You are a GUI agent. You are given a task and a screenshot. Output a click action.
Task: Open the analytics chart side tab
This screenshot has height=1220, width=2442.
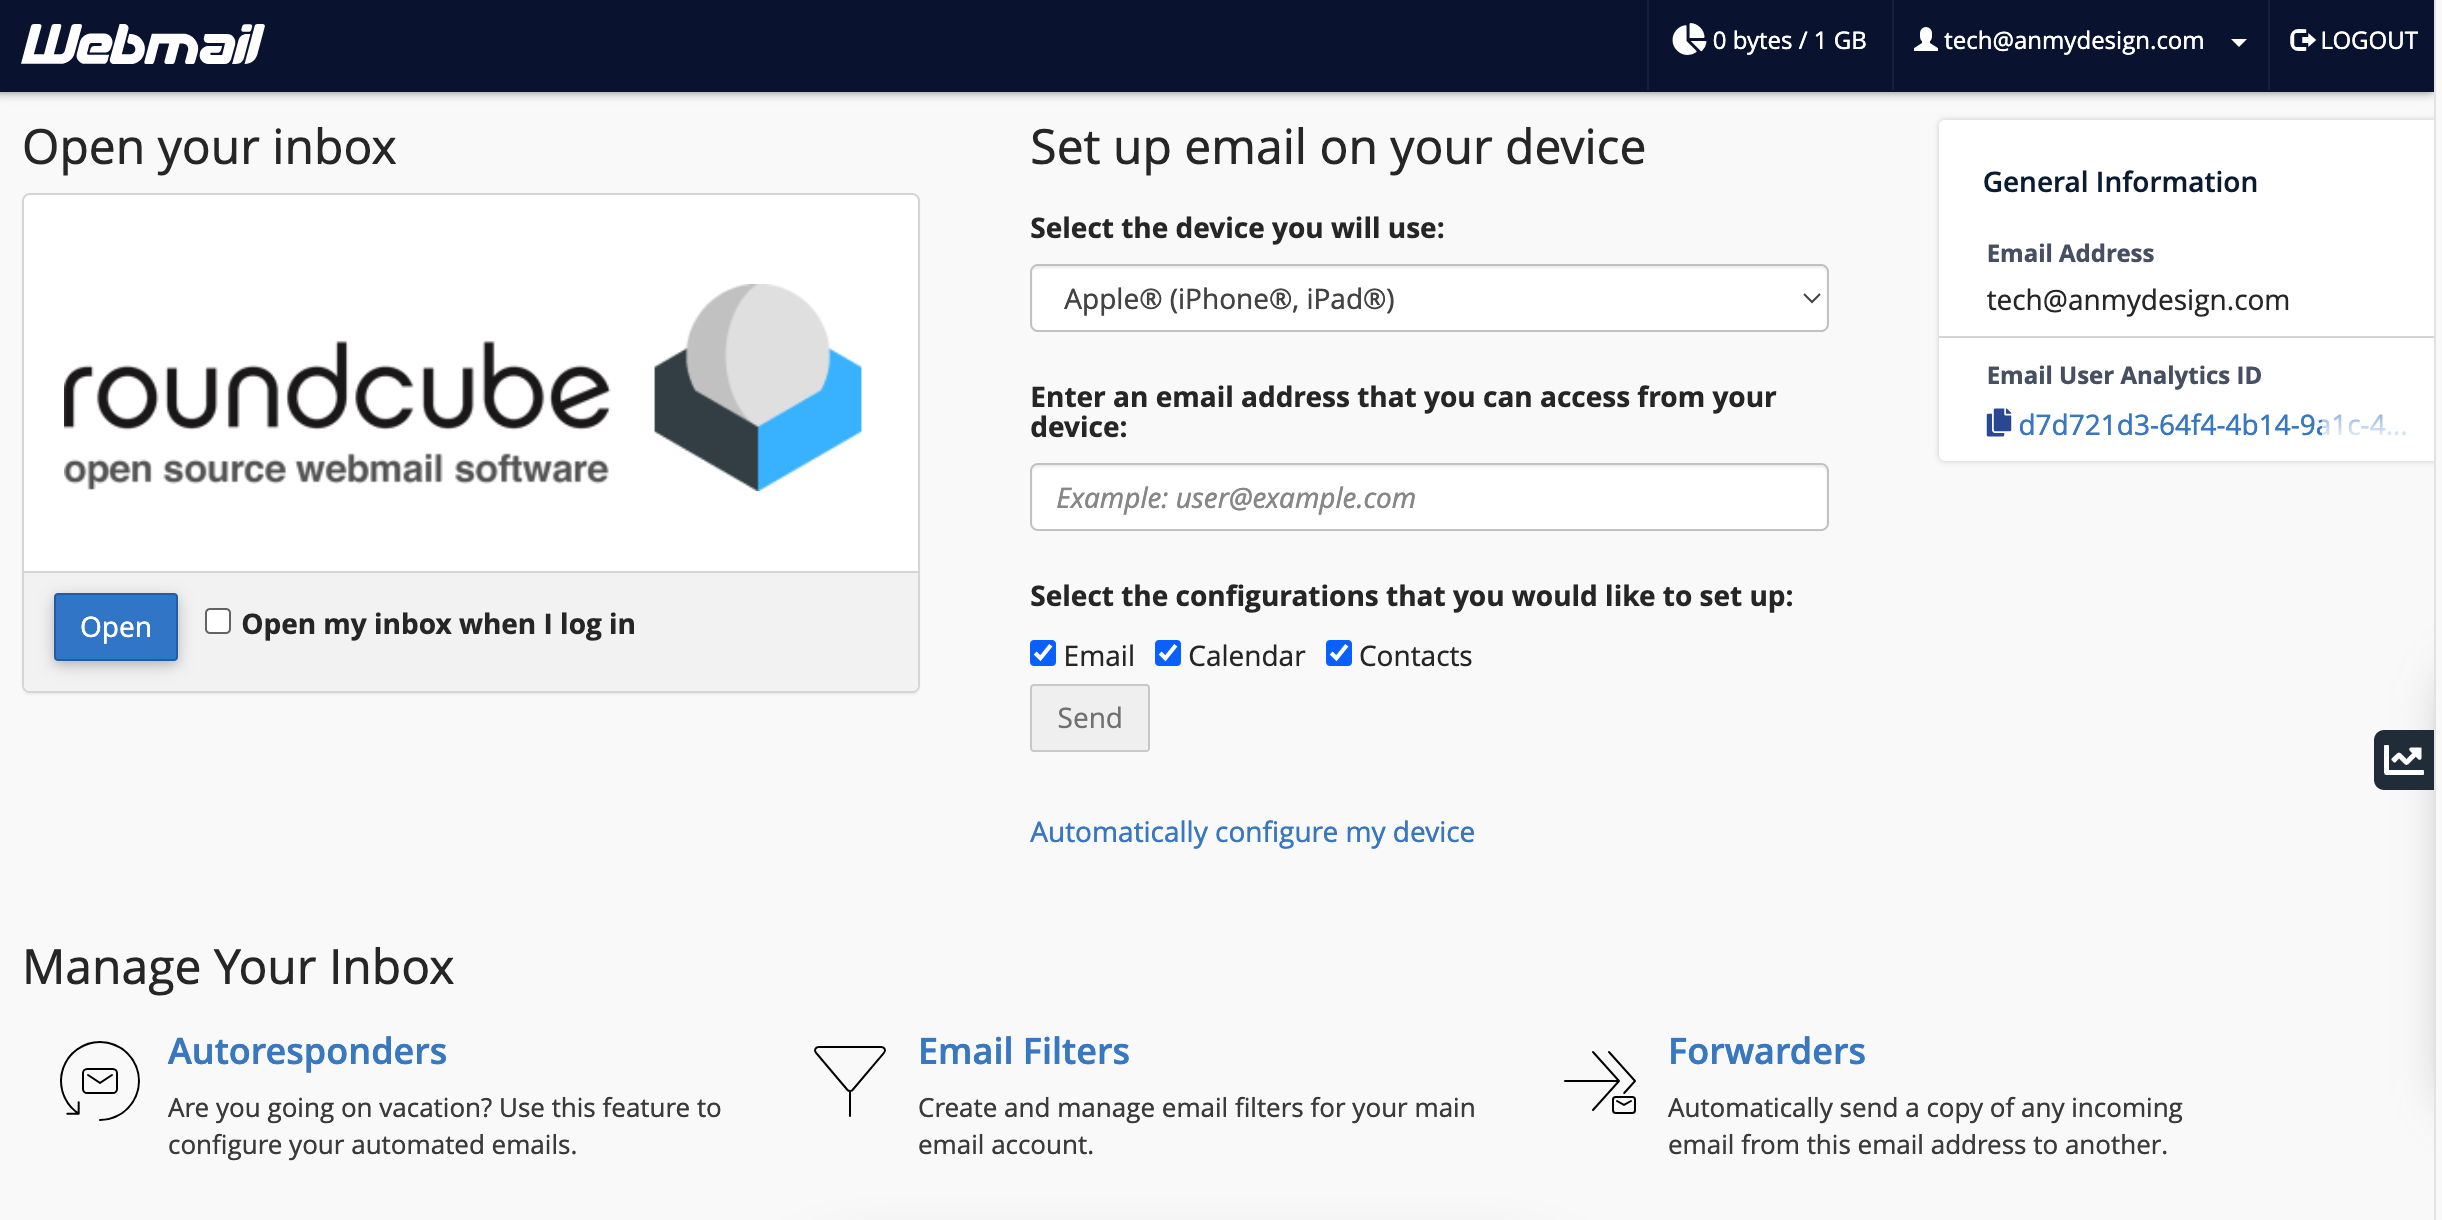(2404, 760)
